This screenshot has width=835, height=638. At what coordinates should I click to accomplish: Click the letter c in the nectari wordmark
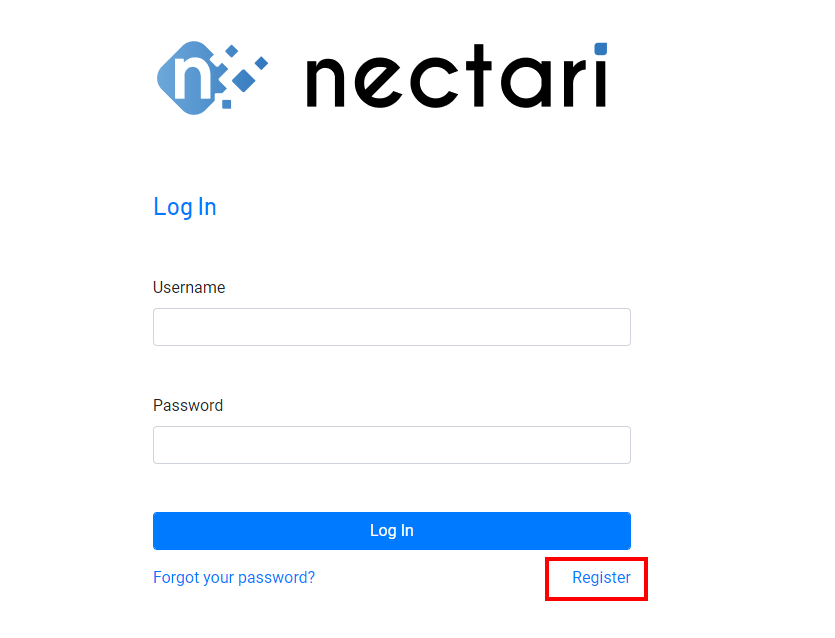coord(434,83)
